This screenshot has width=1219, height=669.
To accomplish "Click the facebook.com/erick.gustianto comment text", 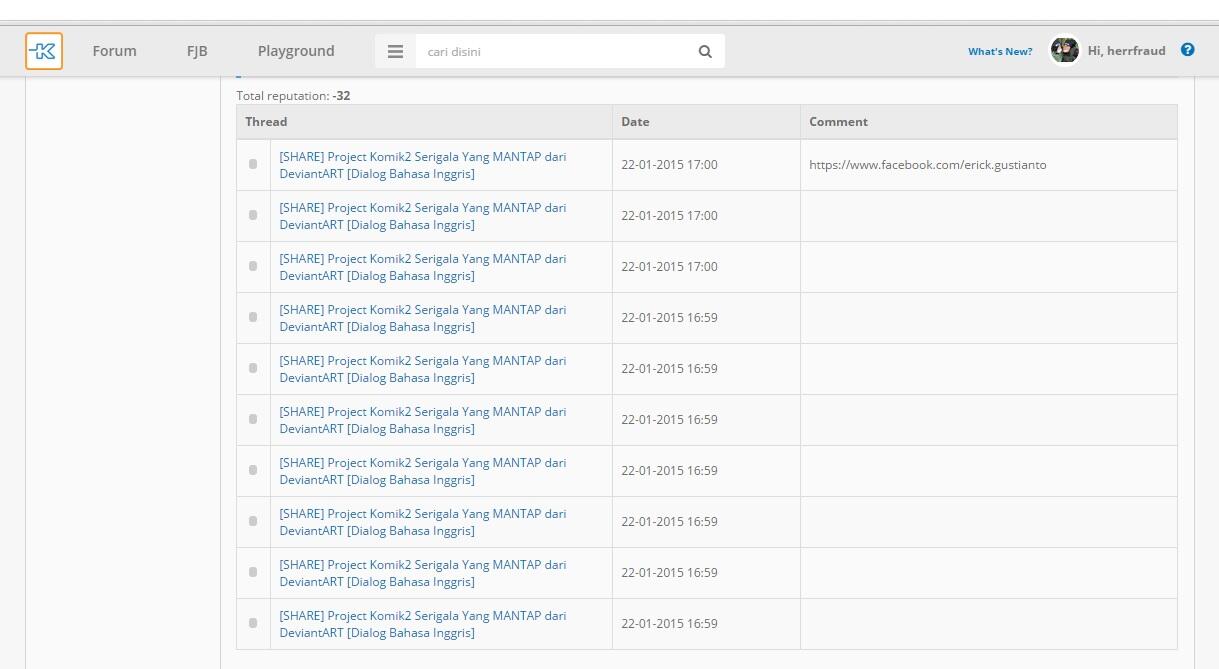I will pyautogui.click(x=928, y=165).
